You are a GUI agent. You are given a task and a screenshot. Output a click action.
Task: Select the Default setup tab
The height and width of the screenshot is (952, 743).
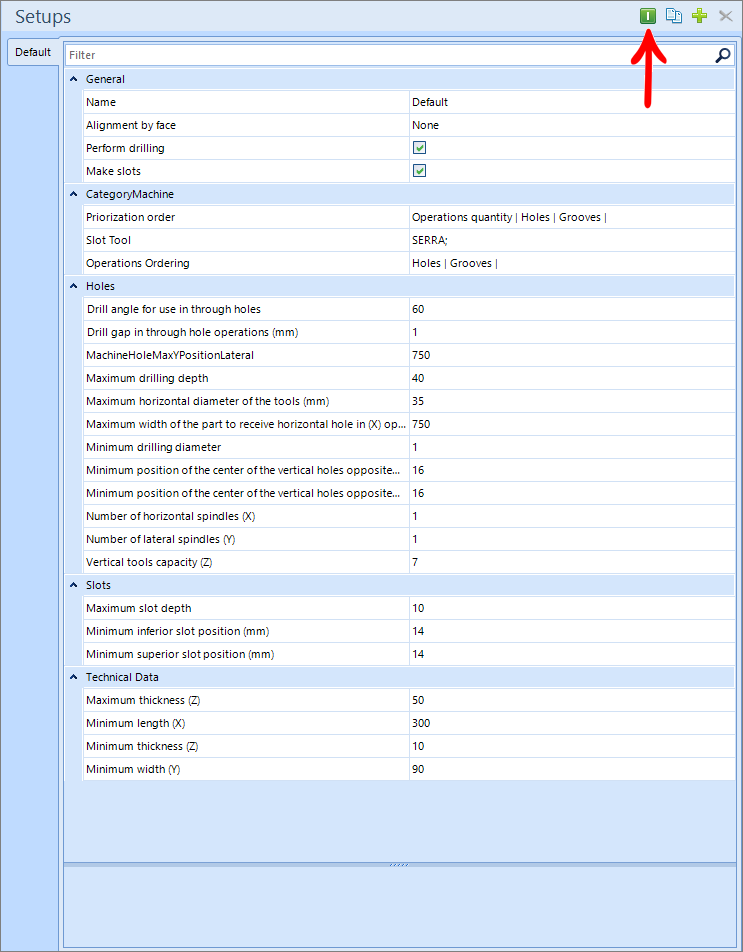33,52
